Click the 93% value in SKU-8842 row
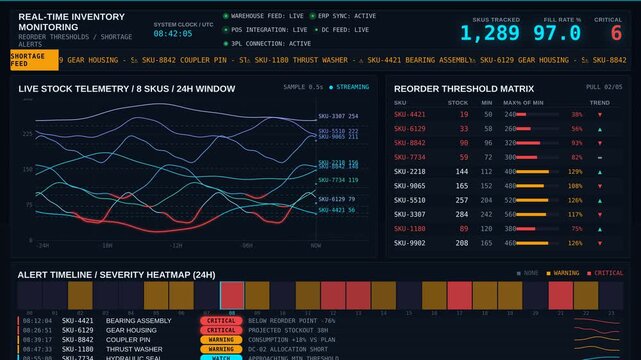The width and height of the screenshot is (641, 360). tap(576, 143)
